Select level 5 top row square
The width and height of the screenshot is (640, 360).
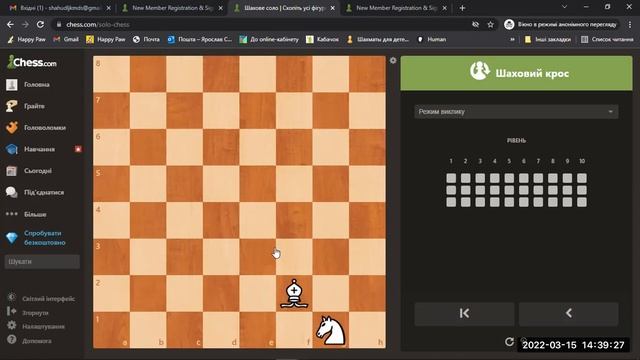point(509,178)
